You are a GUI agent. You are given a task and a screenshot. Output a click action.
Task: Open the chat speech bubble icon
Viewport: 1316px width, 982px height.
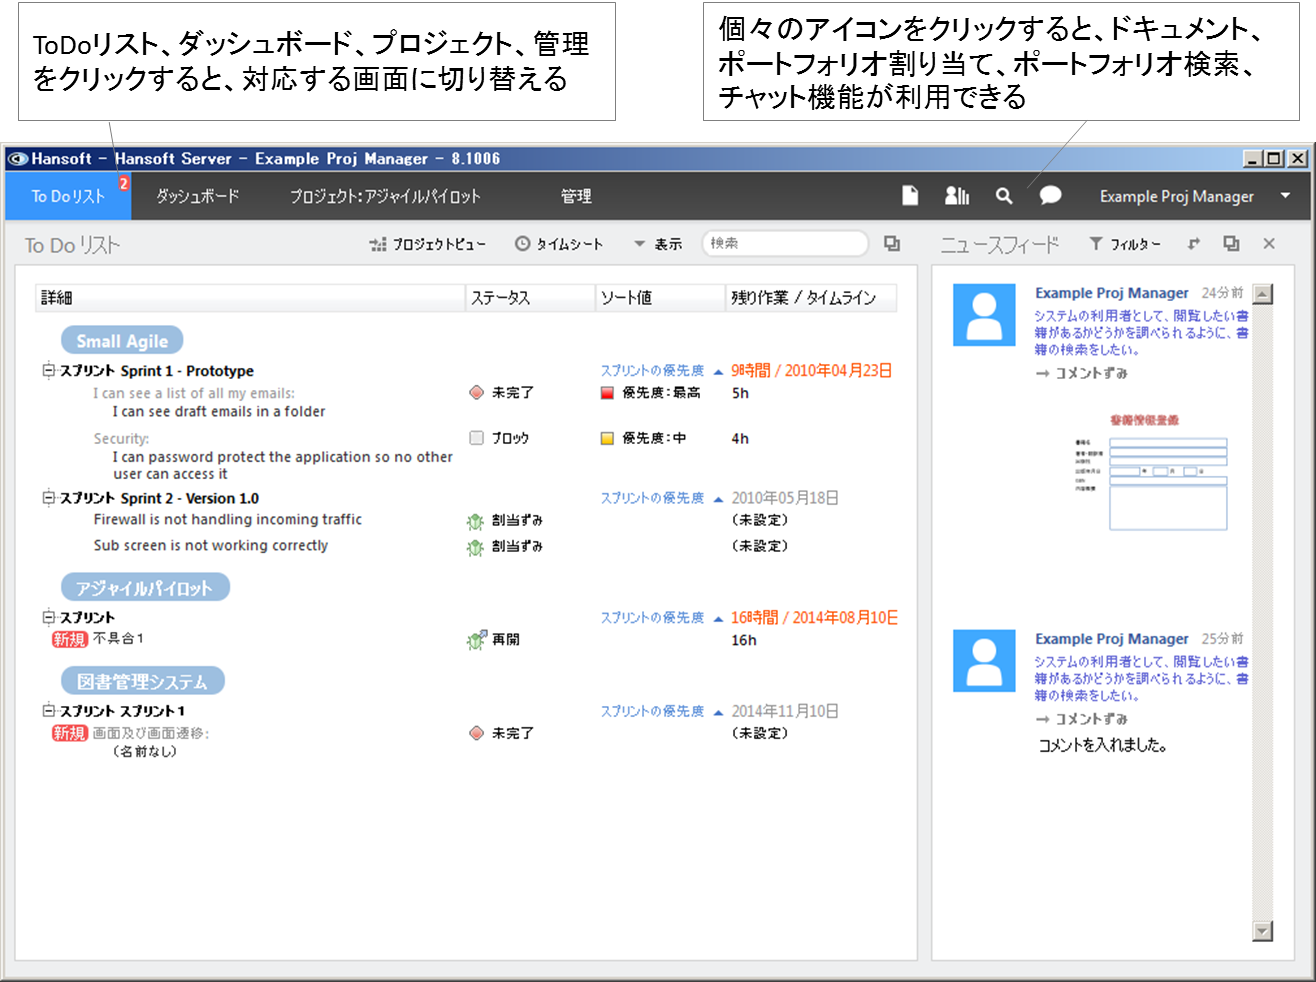coord(1050,196)
